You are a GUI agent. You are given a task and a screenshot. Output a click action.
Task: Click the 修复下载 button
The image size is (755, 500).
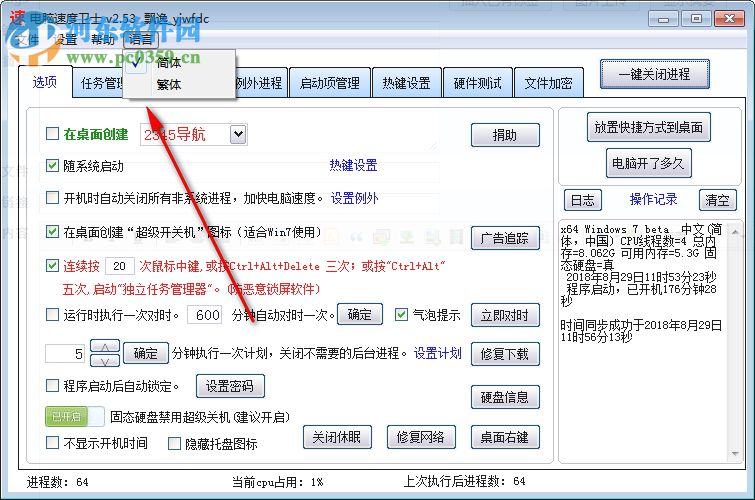click(x=505, y=355)
